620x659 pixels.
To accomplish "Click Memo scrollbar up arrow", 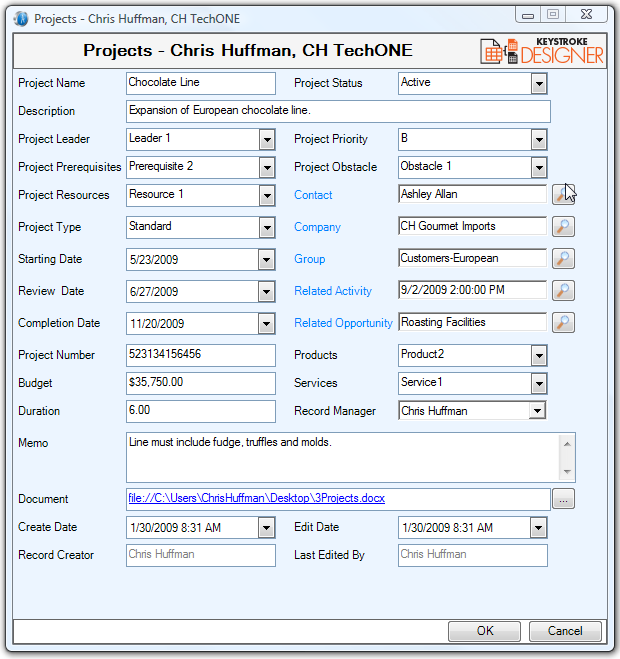I will click(x=567, y=444).
